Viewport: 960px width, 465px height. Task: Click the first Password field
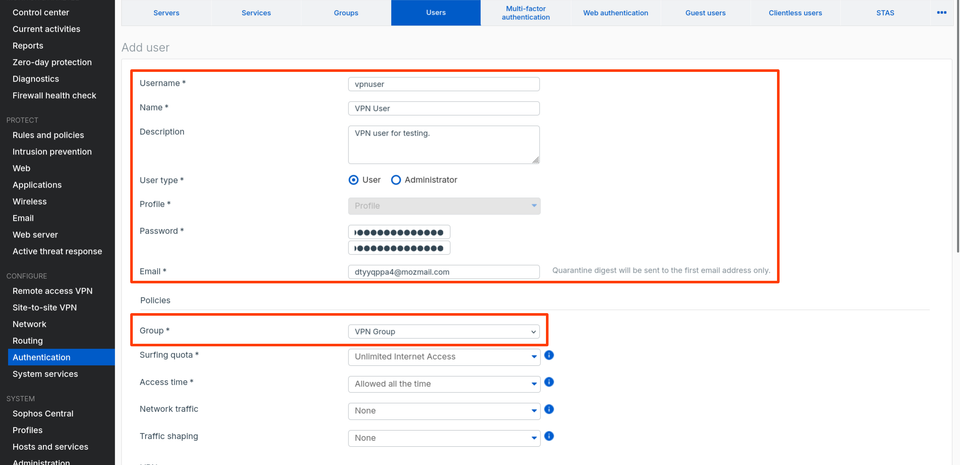tap(399, 232)
